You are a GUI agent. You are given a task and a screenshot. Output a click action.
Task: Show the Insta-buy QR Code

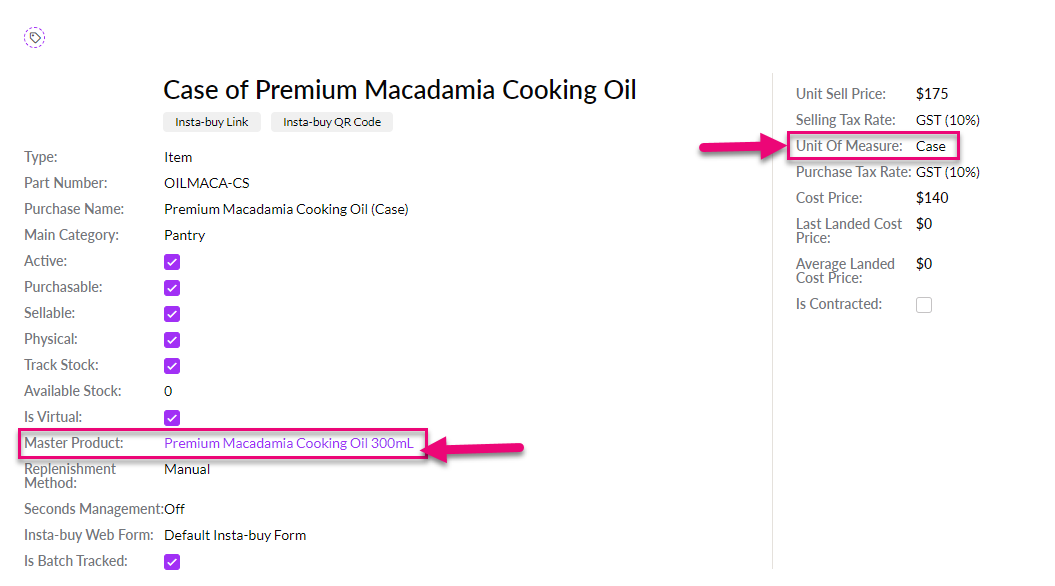[x=332, y=122]
